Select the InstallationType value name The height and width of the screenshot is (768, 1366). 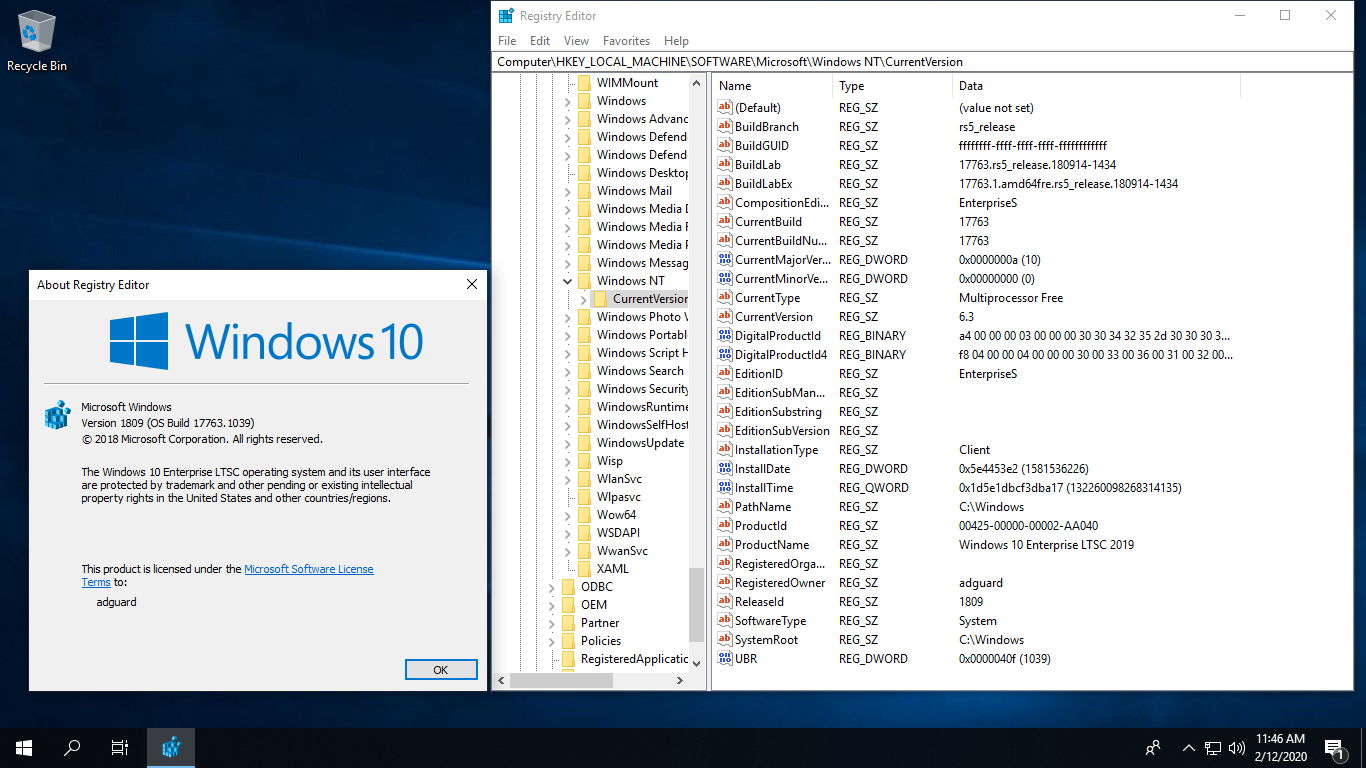pyautogui.click(x=776, y=450)
